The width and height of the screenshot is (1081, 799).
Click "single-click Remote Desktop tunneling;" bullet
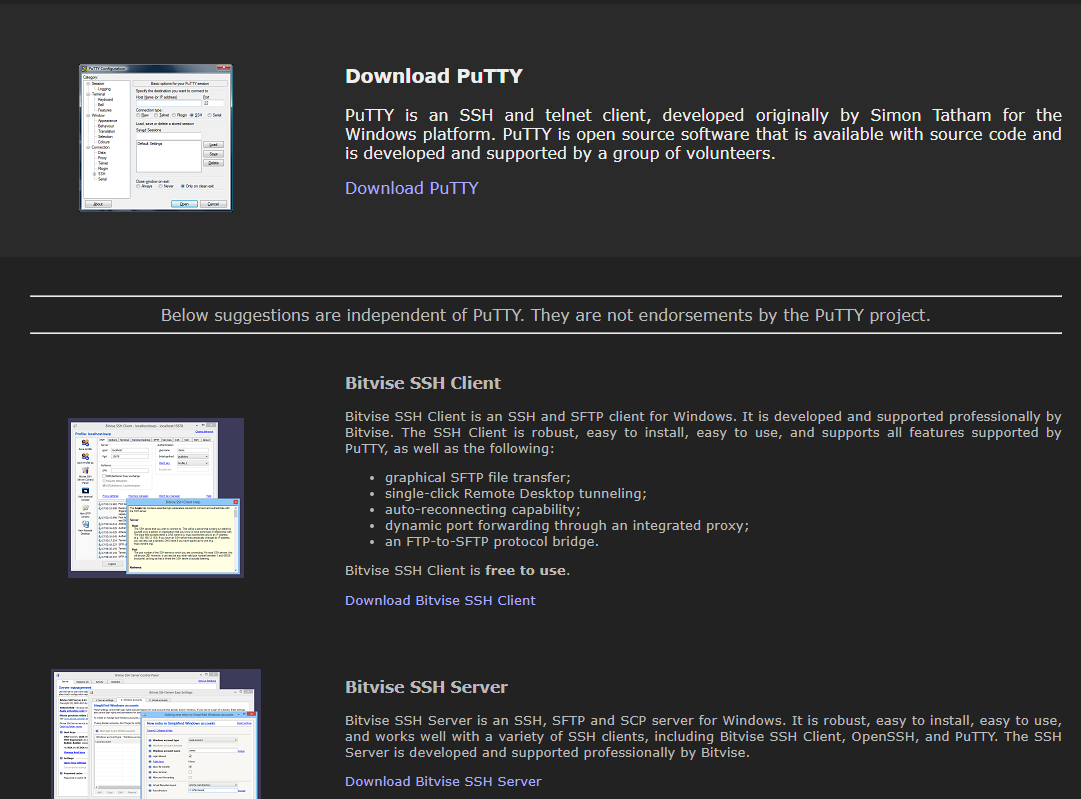tap(516, 494)
